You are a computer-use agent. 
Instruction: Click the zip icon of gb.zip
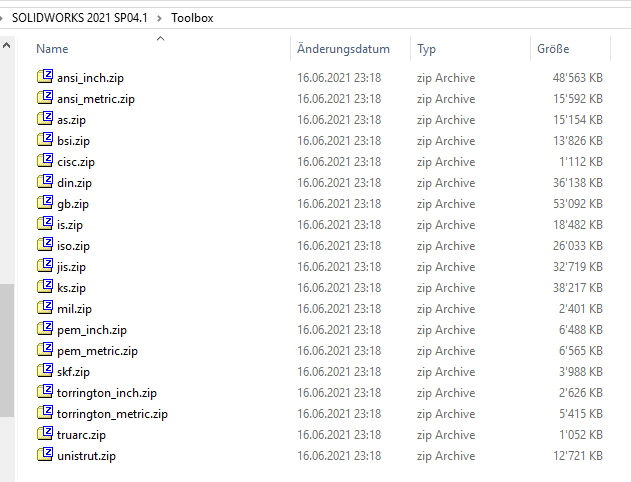pyautogui.click(x=45, y=202)
